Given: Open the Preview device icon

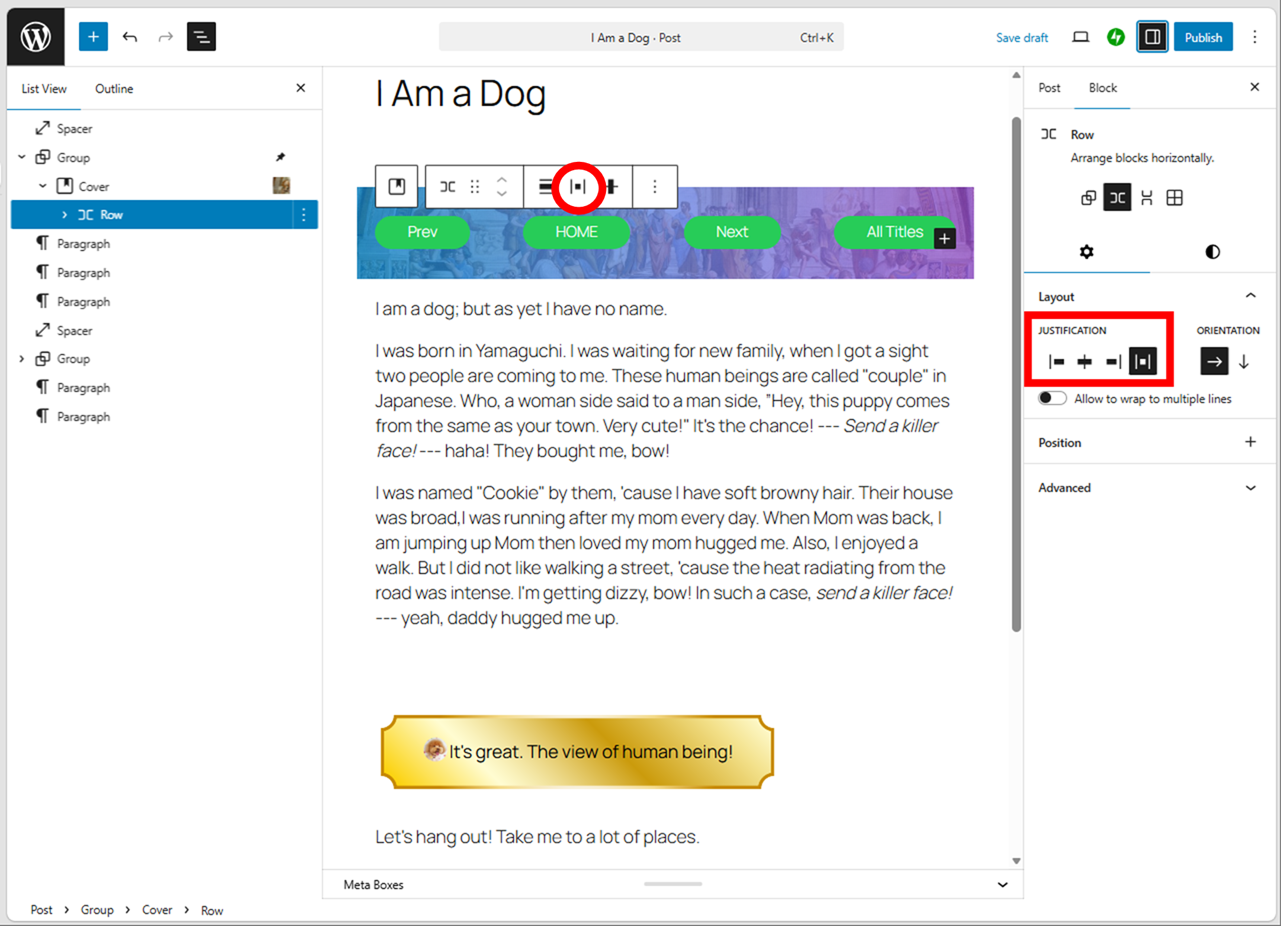Looking at the screenshot, I should [1080, 37].
